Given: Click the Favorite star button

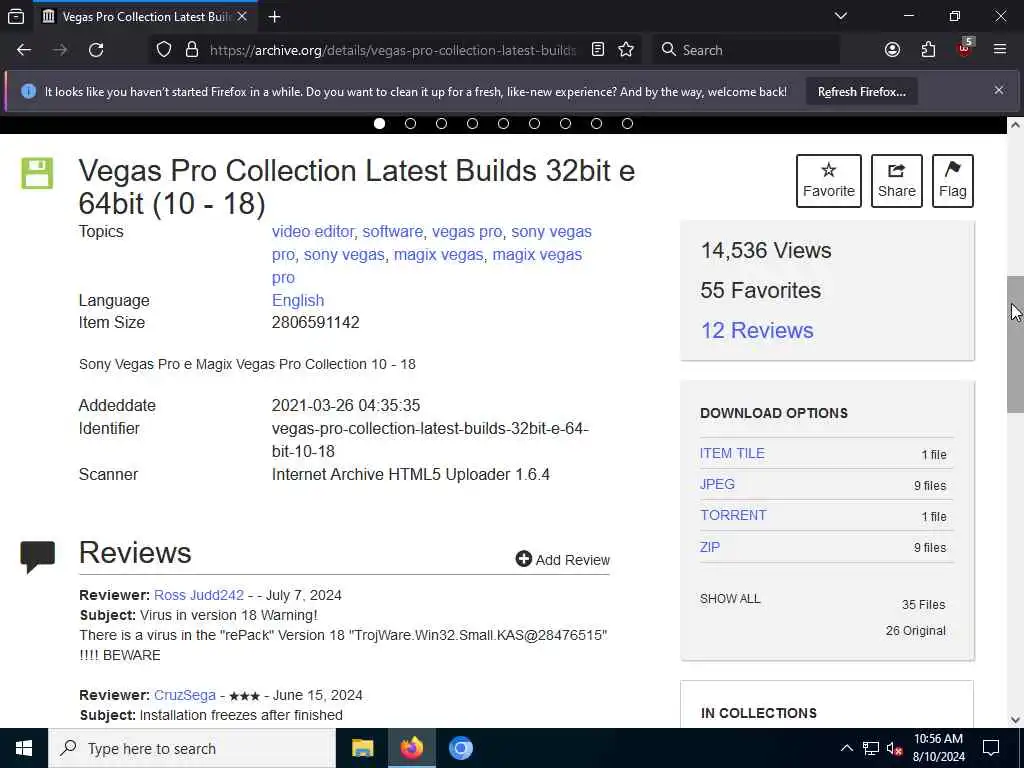Looking at the screenshot, I should 829,181.
